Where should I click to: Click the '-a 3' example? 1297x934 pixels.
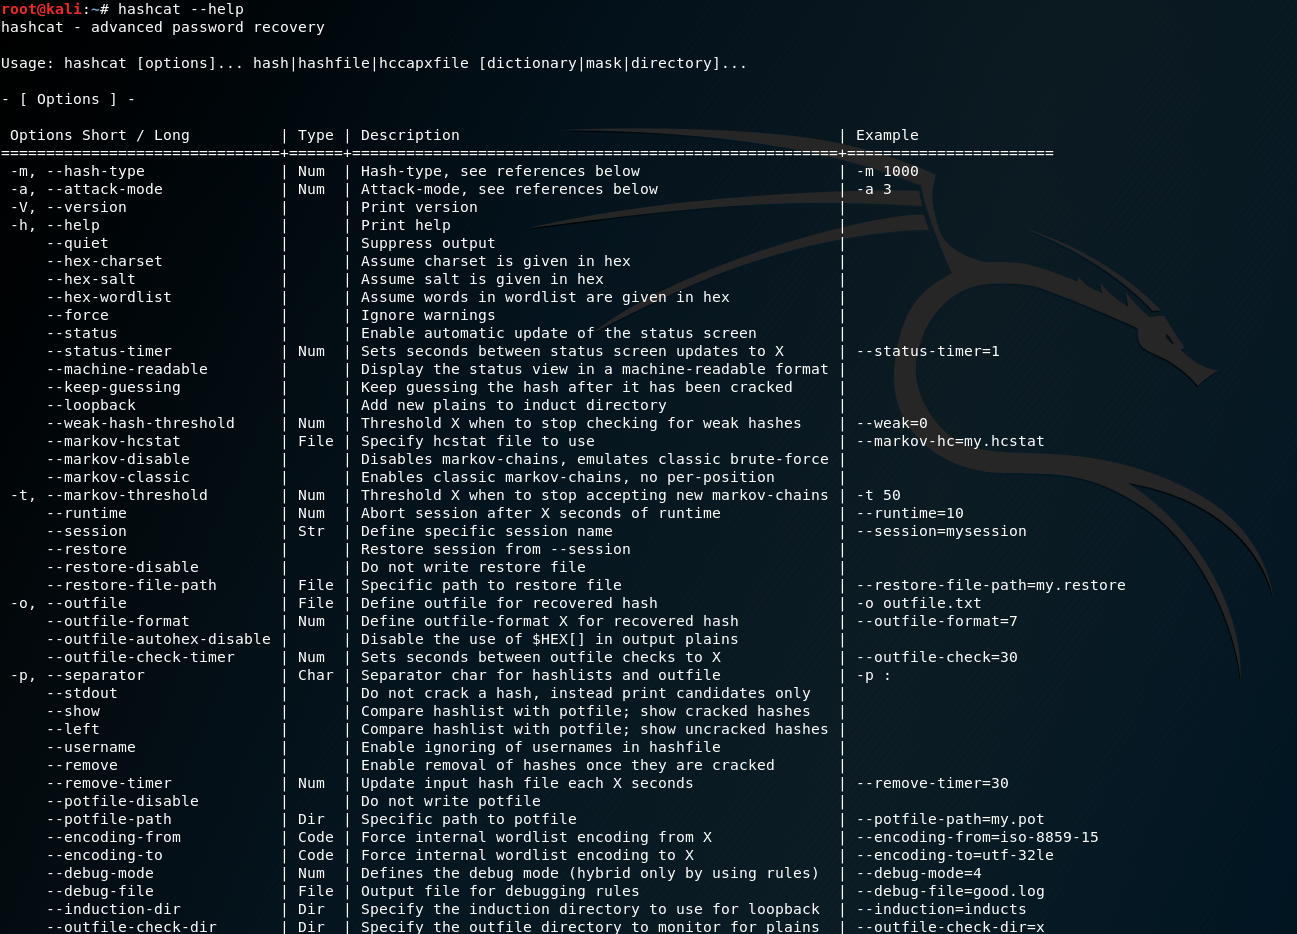874,189
